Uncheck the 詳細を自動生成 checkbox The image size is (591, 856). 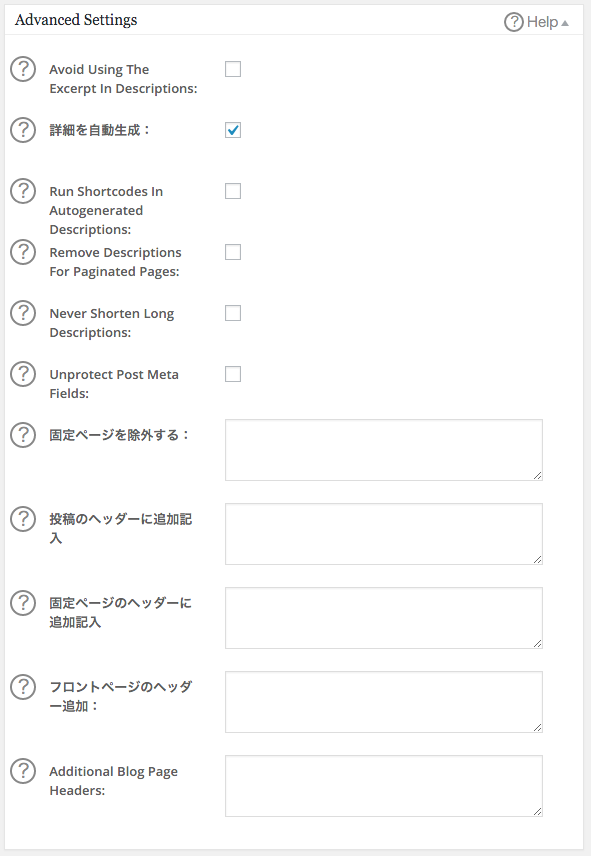(233, 130)
